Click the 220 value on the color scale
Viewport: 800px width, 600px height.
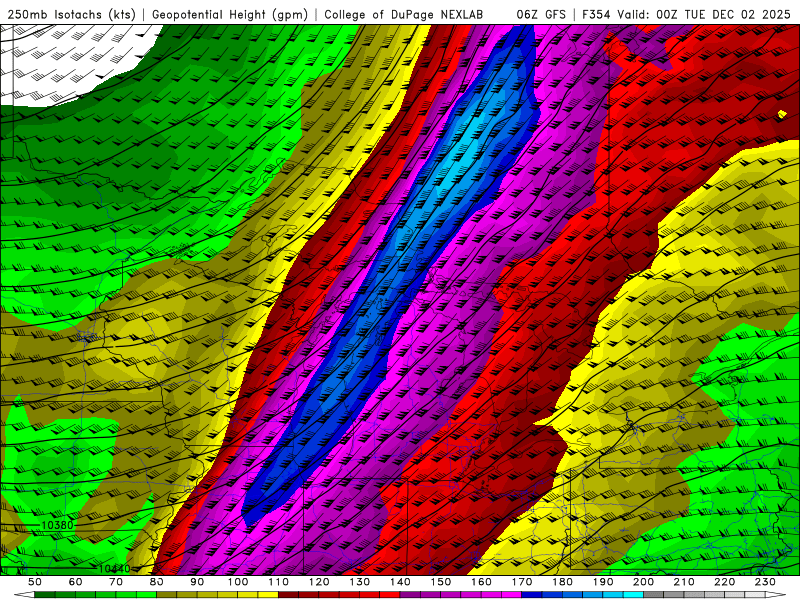point(725,582)
